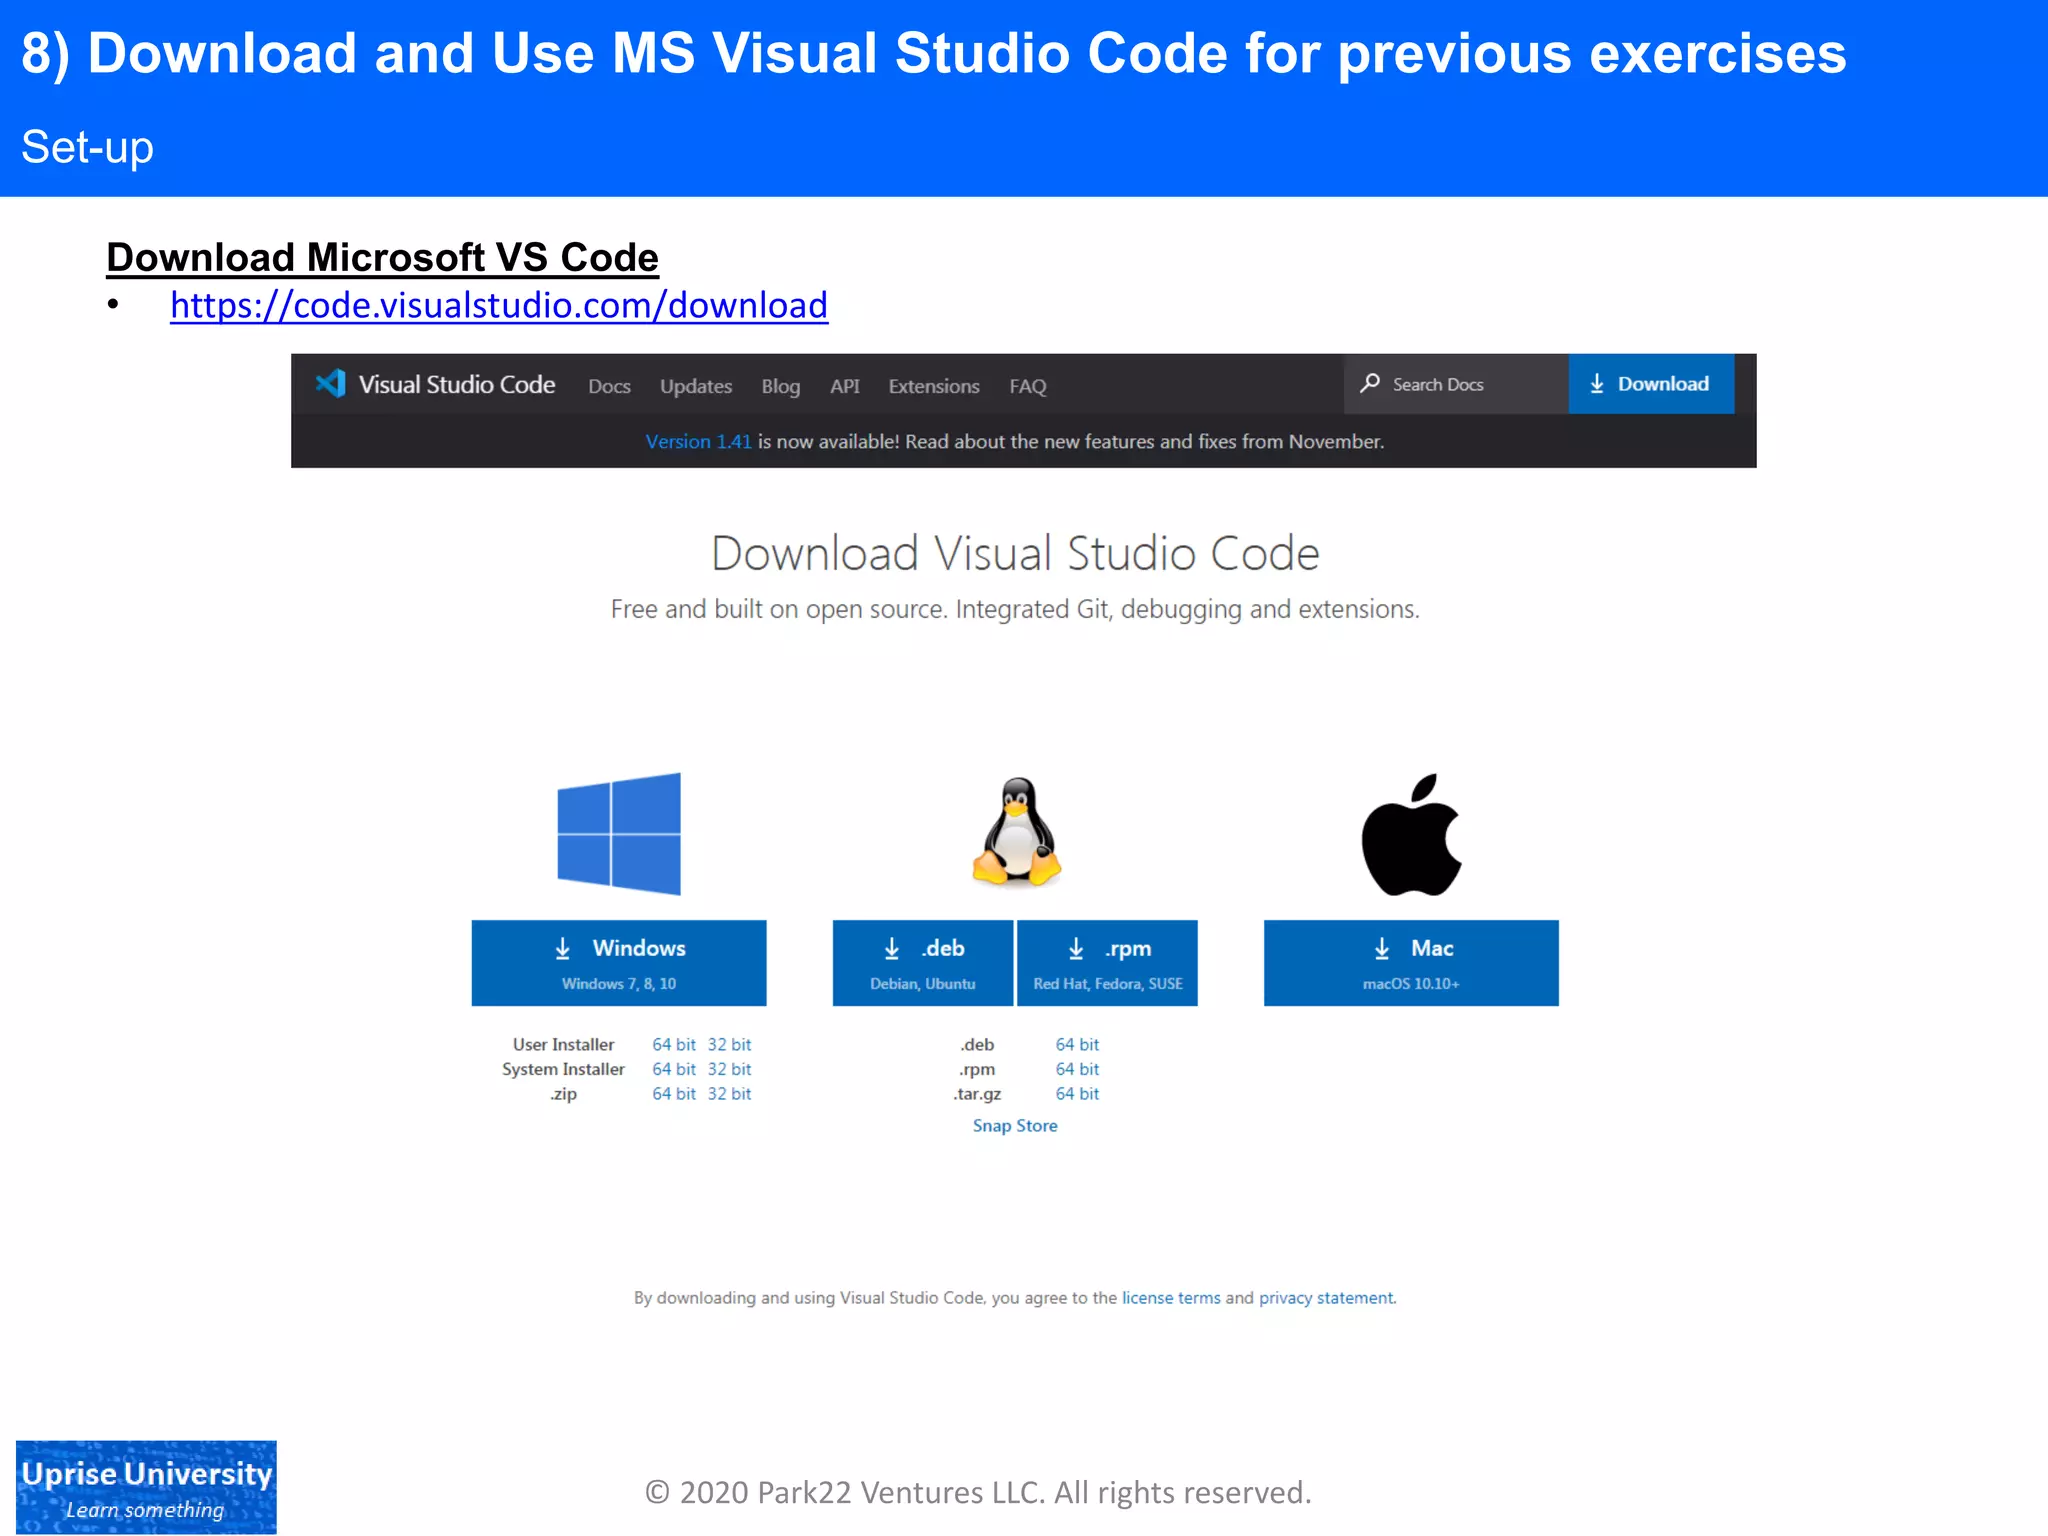Click the '.zip' row label under Windows
2048x1536 pixels.
click(x=563, y=1094)
